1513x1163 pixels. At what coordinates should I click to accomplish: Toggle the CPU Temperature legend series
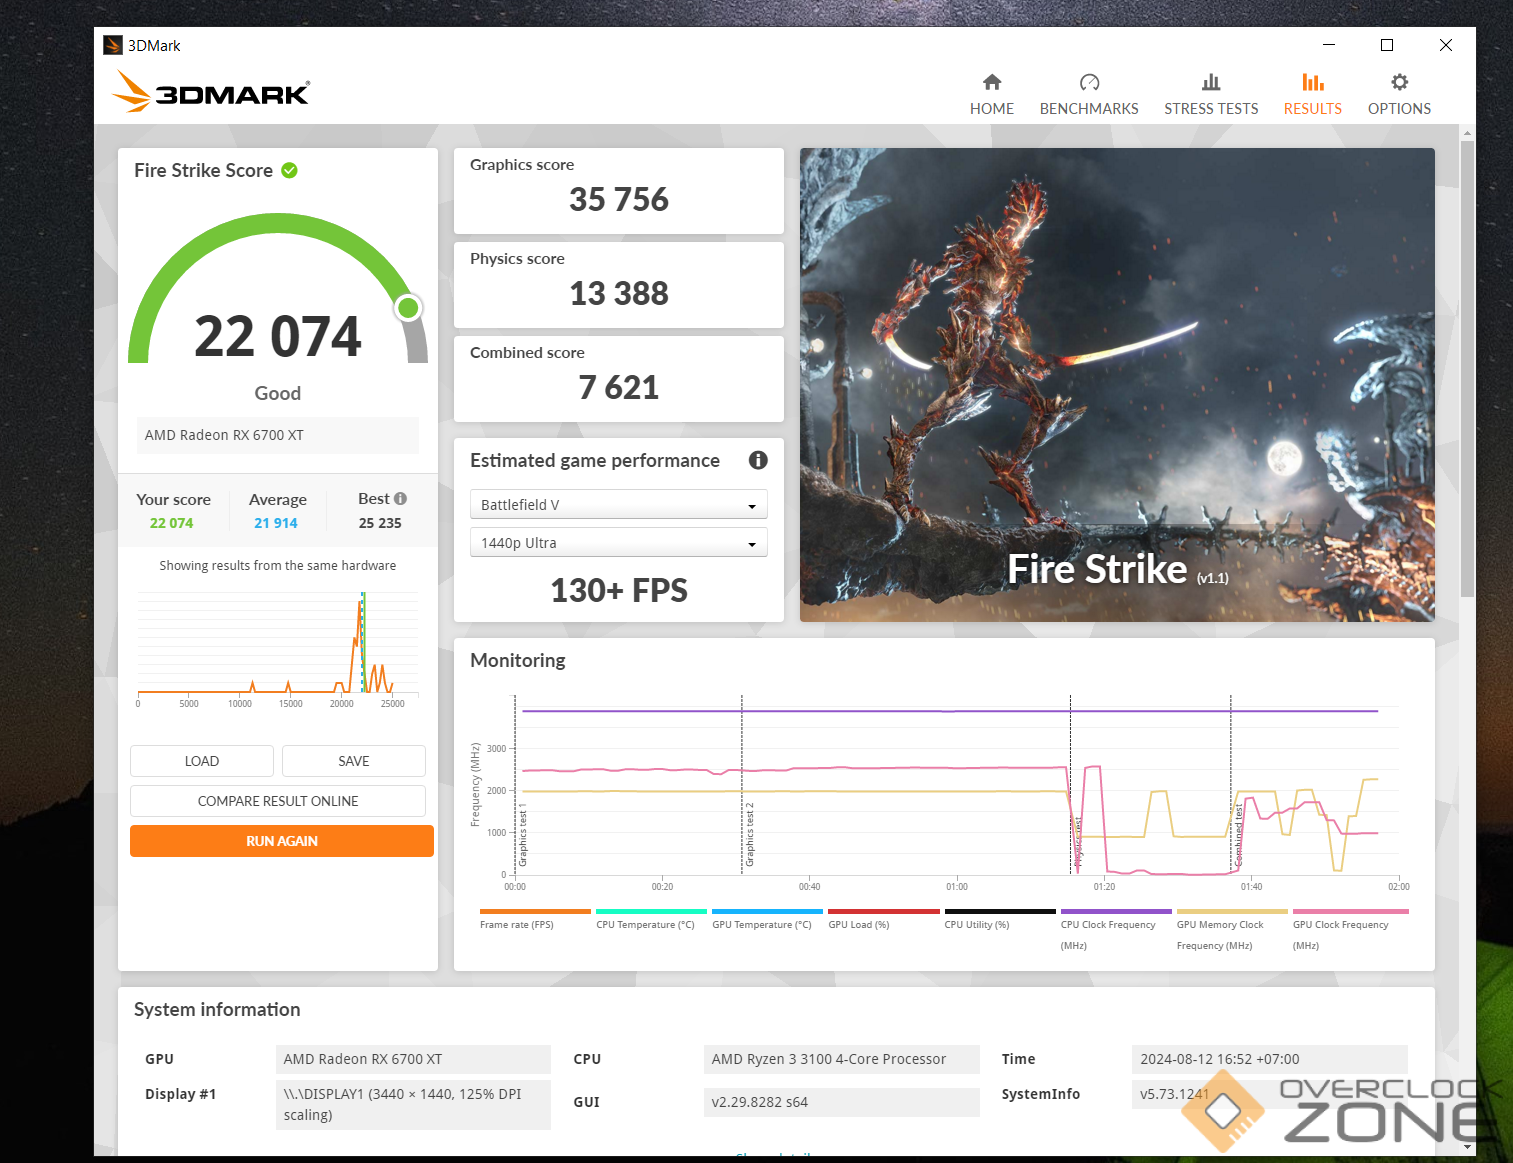(651, 921)
